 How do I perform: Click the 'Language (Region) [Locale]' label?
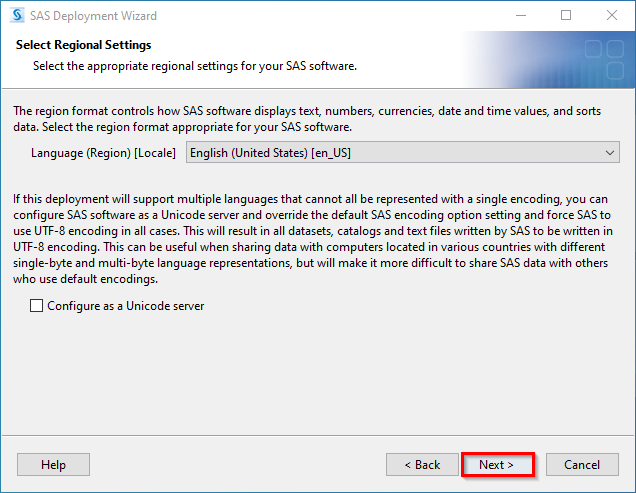[x=103, y=153]
